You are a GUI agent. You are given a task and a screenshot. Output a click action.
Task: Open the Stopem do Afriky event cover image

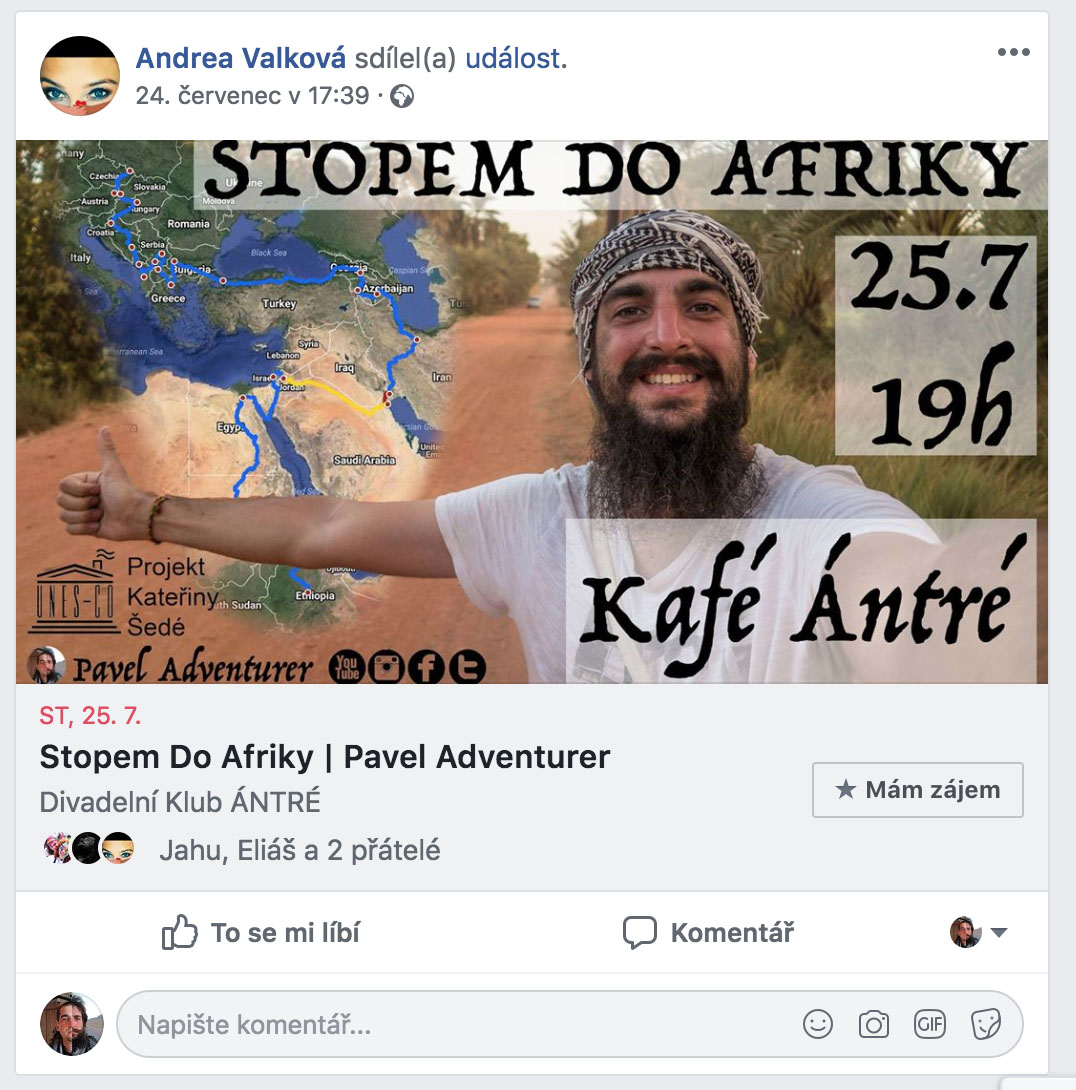tap(532, 412)
